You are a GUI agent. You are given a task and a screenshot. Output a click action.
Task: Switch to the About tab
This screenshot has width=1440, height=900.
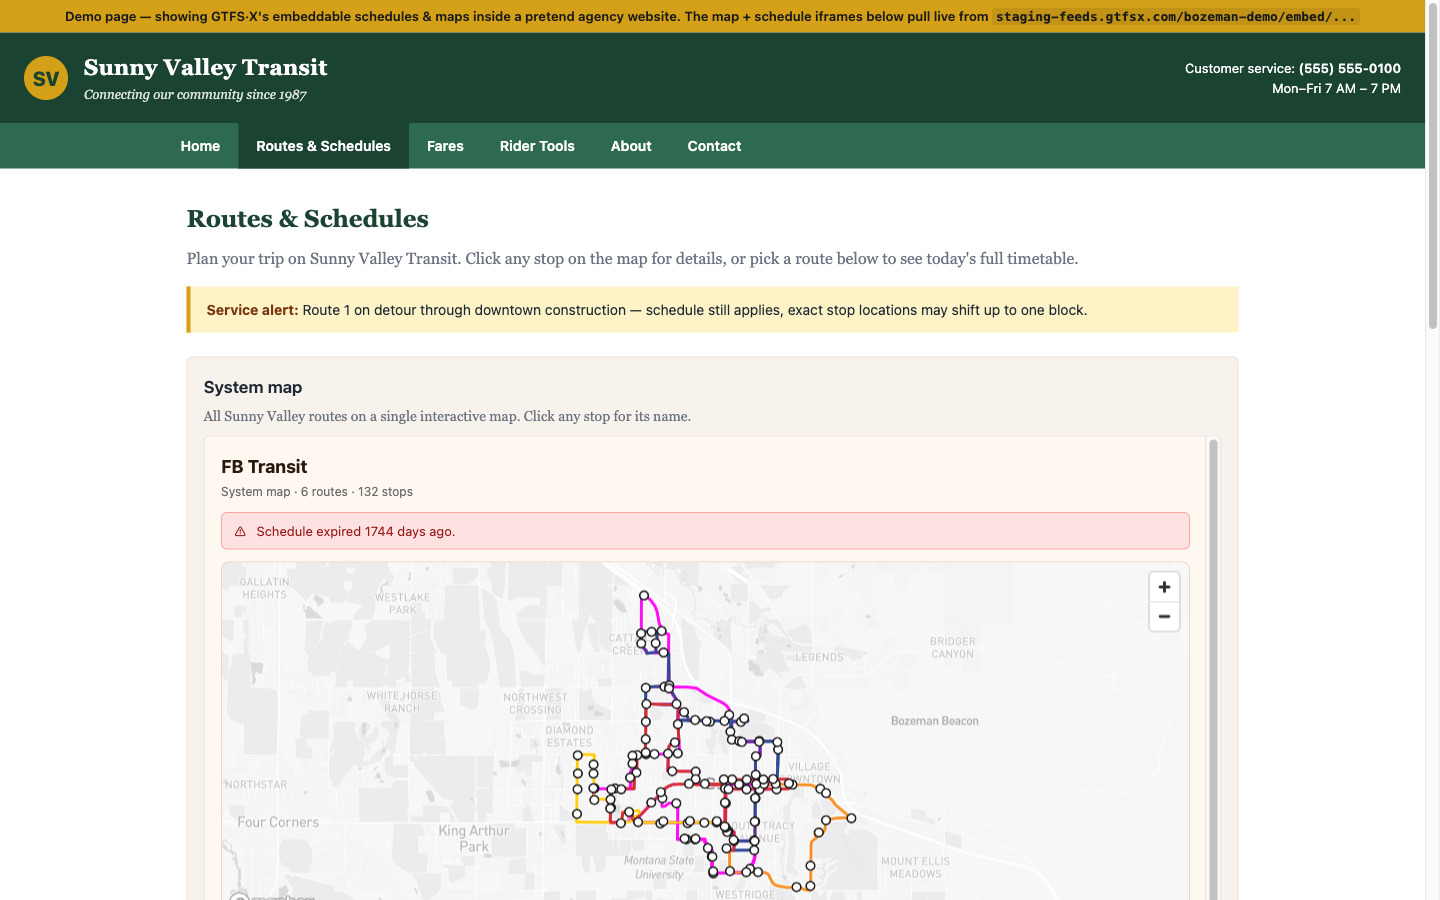point(631,146)
